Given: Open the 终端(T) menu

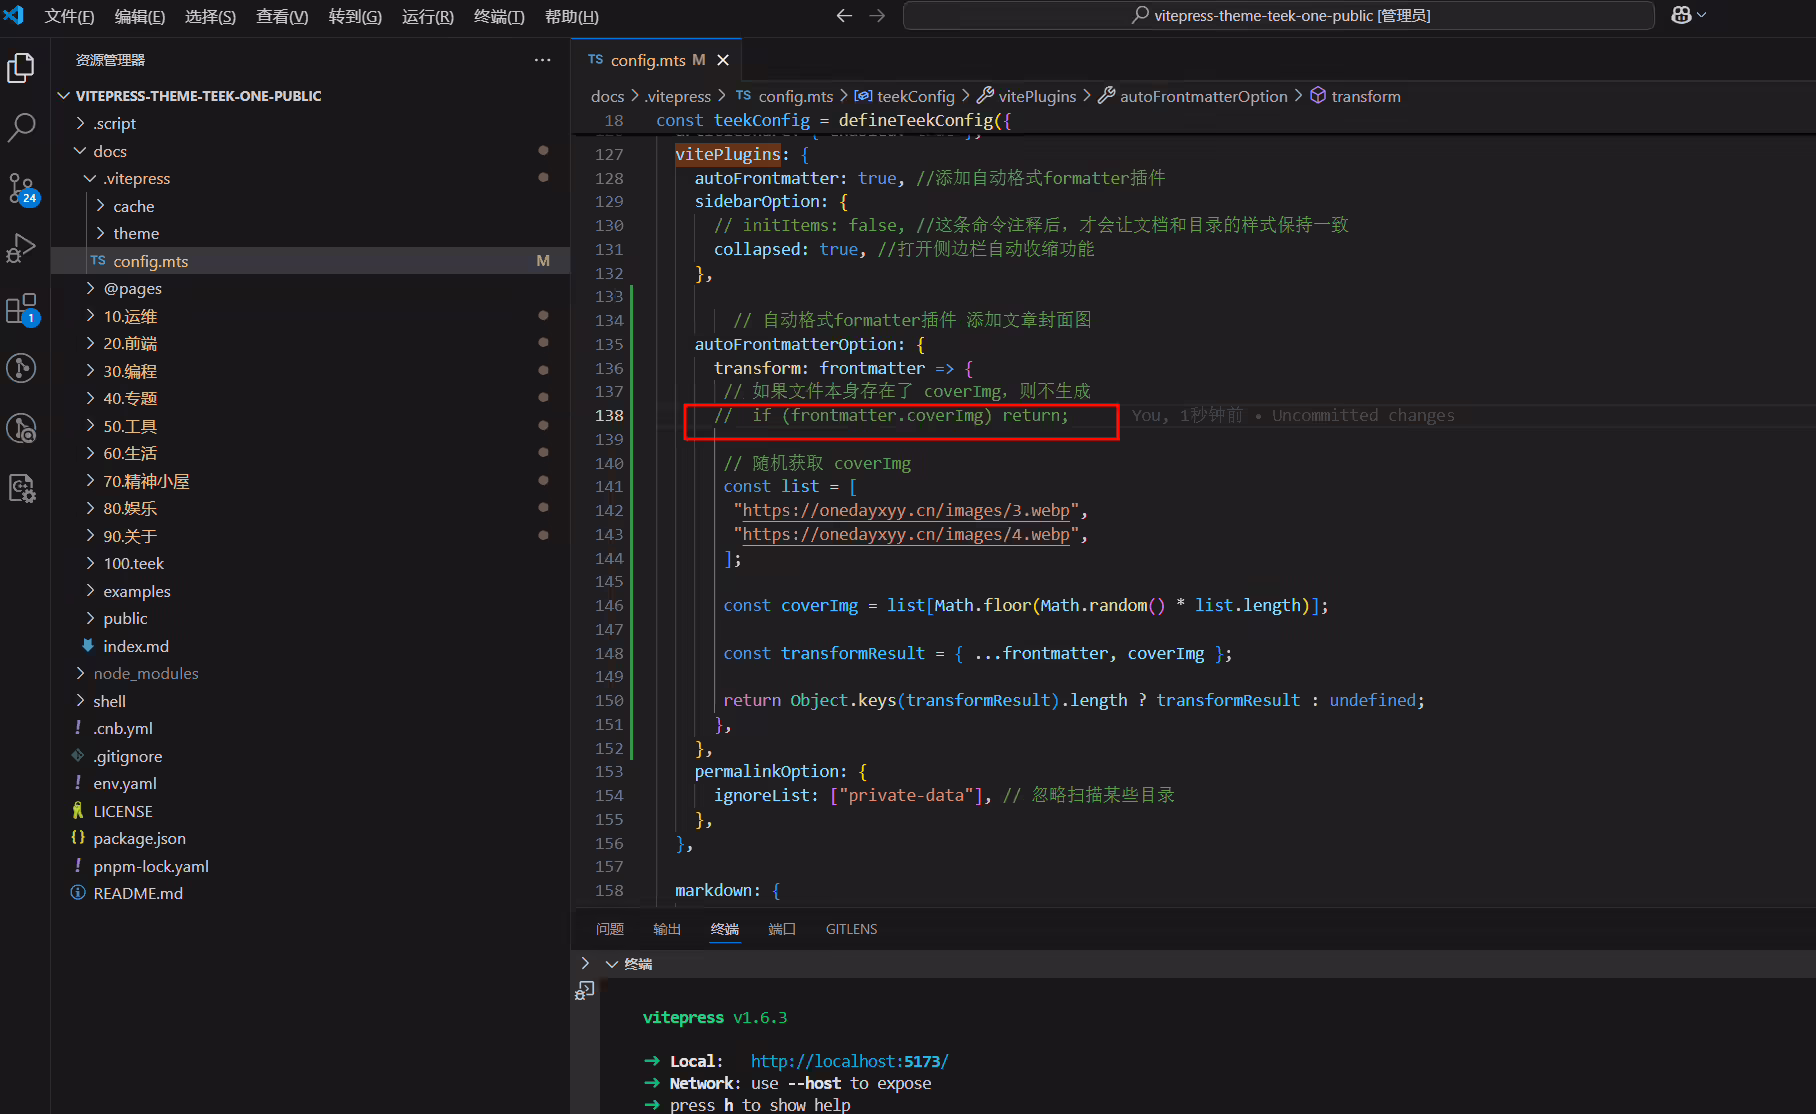Looking at the screenshot, I should [x=499, y=16].
